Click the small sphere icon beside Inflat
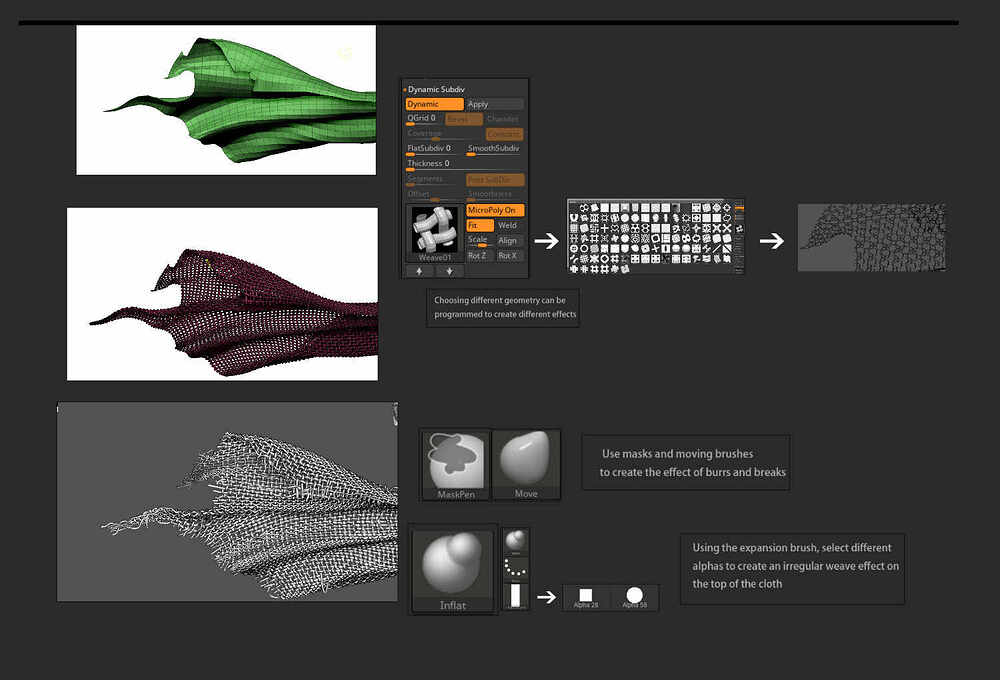 (x=515, y=541)
